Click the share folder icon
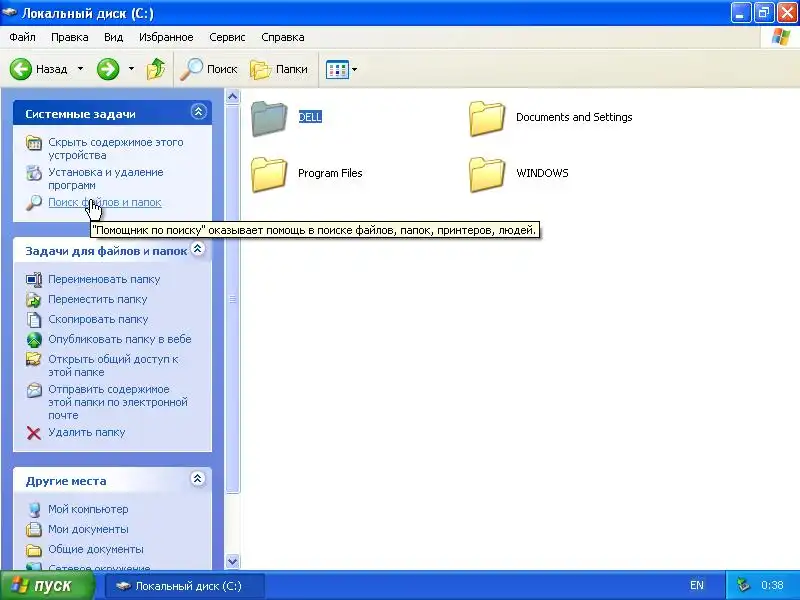The width and height of the screenshot is (800, 600). click(x=34, y=359)
